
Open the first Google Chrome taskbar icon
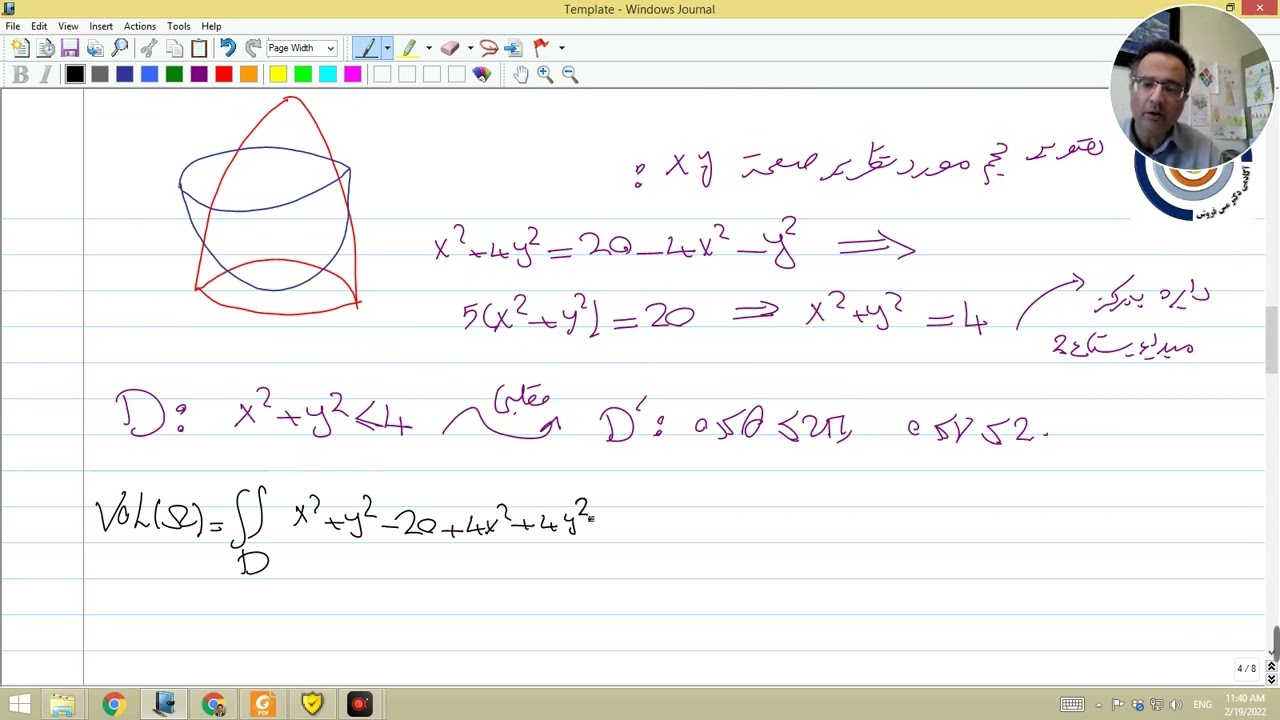113,705
